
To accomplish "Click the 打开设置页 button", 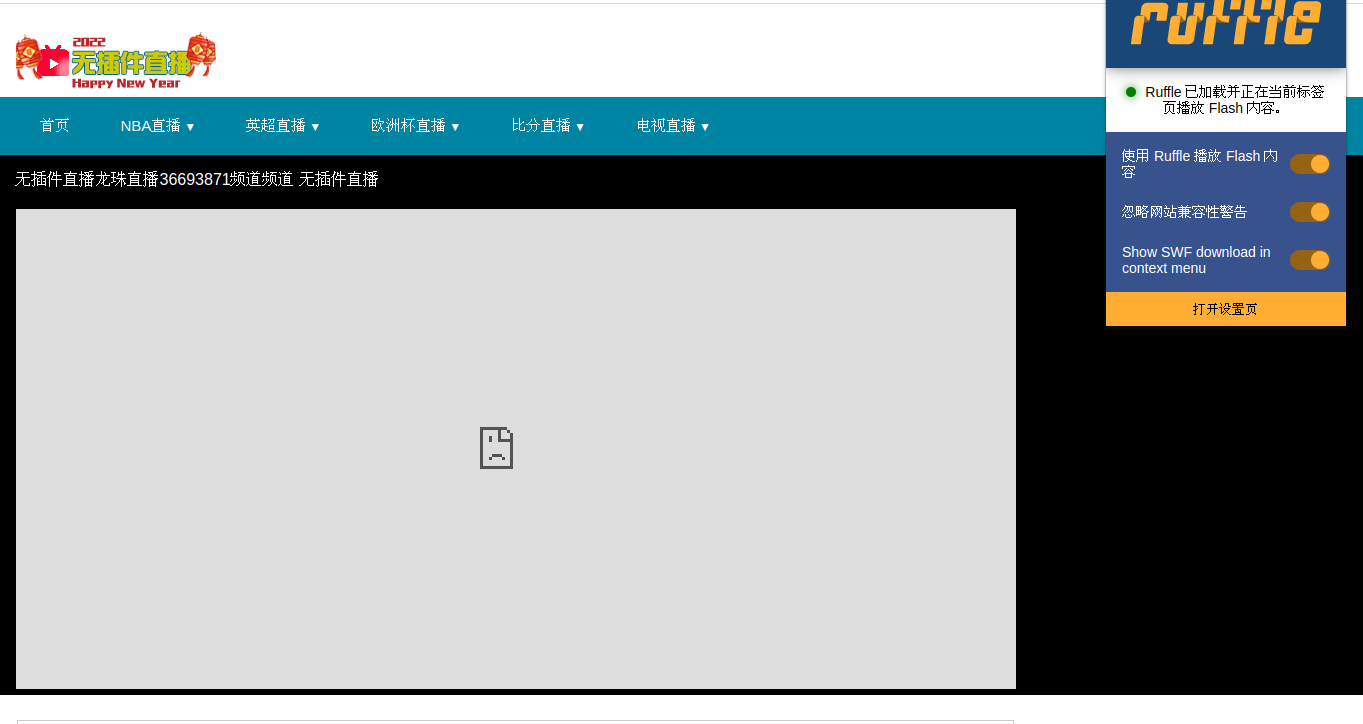I will coord(1225,309).
